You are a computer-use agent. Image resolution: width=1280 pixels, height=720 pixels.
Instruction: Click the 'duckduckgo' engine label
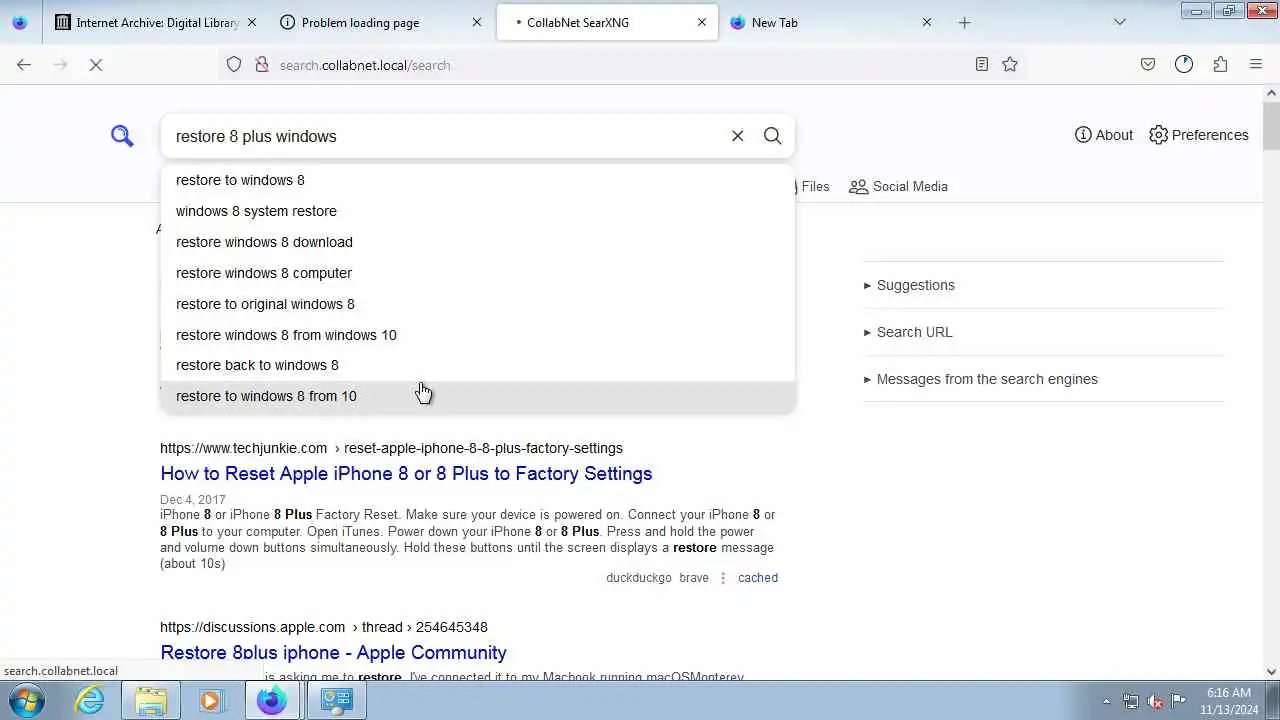point(638,578)
